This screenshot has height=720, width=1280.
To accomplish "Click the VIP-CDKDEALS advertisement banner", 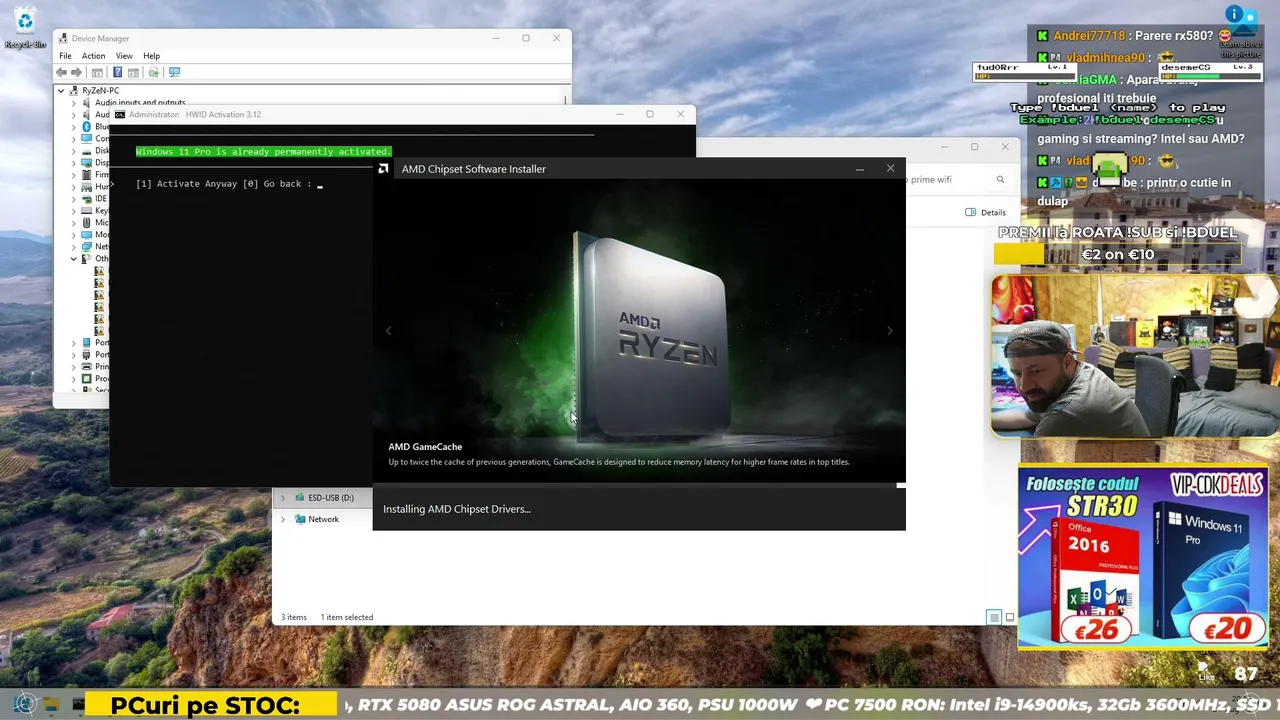I will pos(1143,557).
